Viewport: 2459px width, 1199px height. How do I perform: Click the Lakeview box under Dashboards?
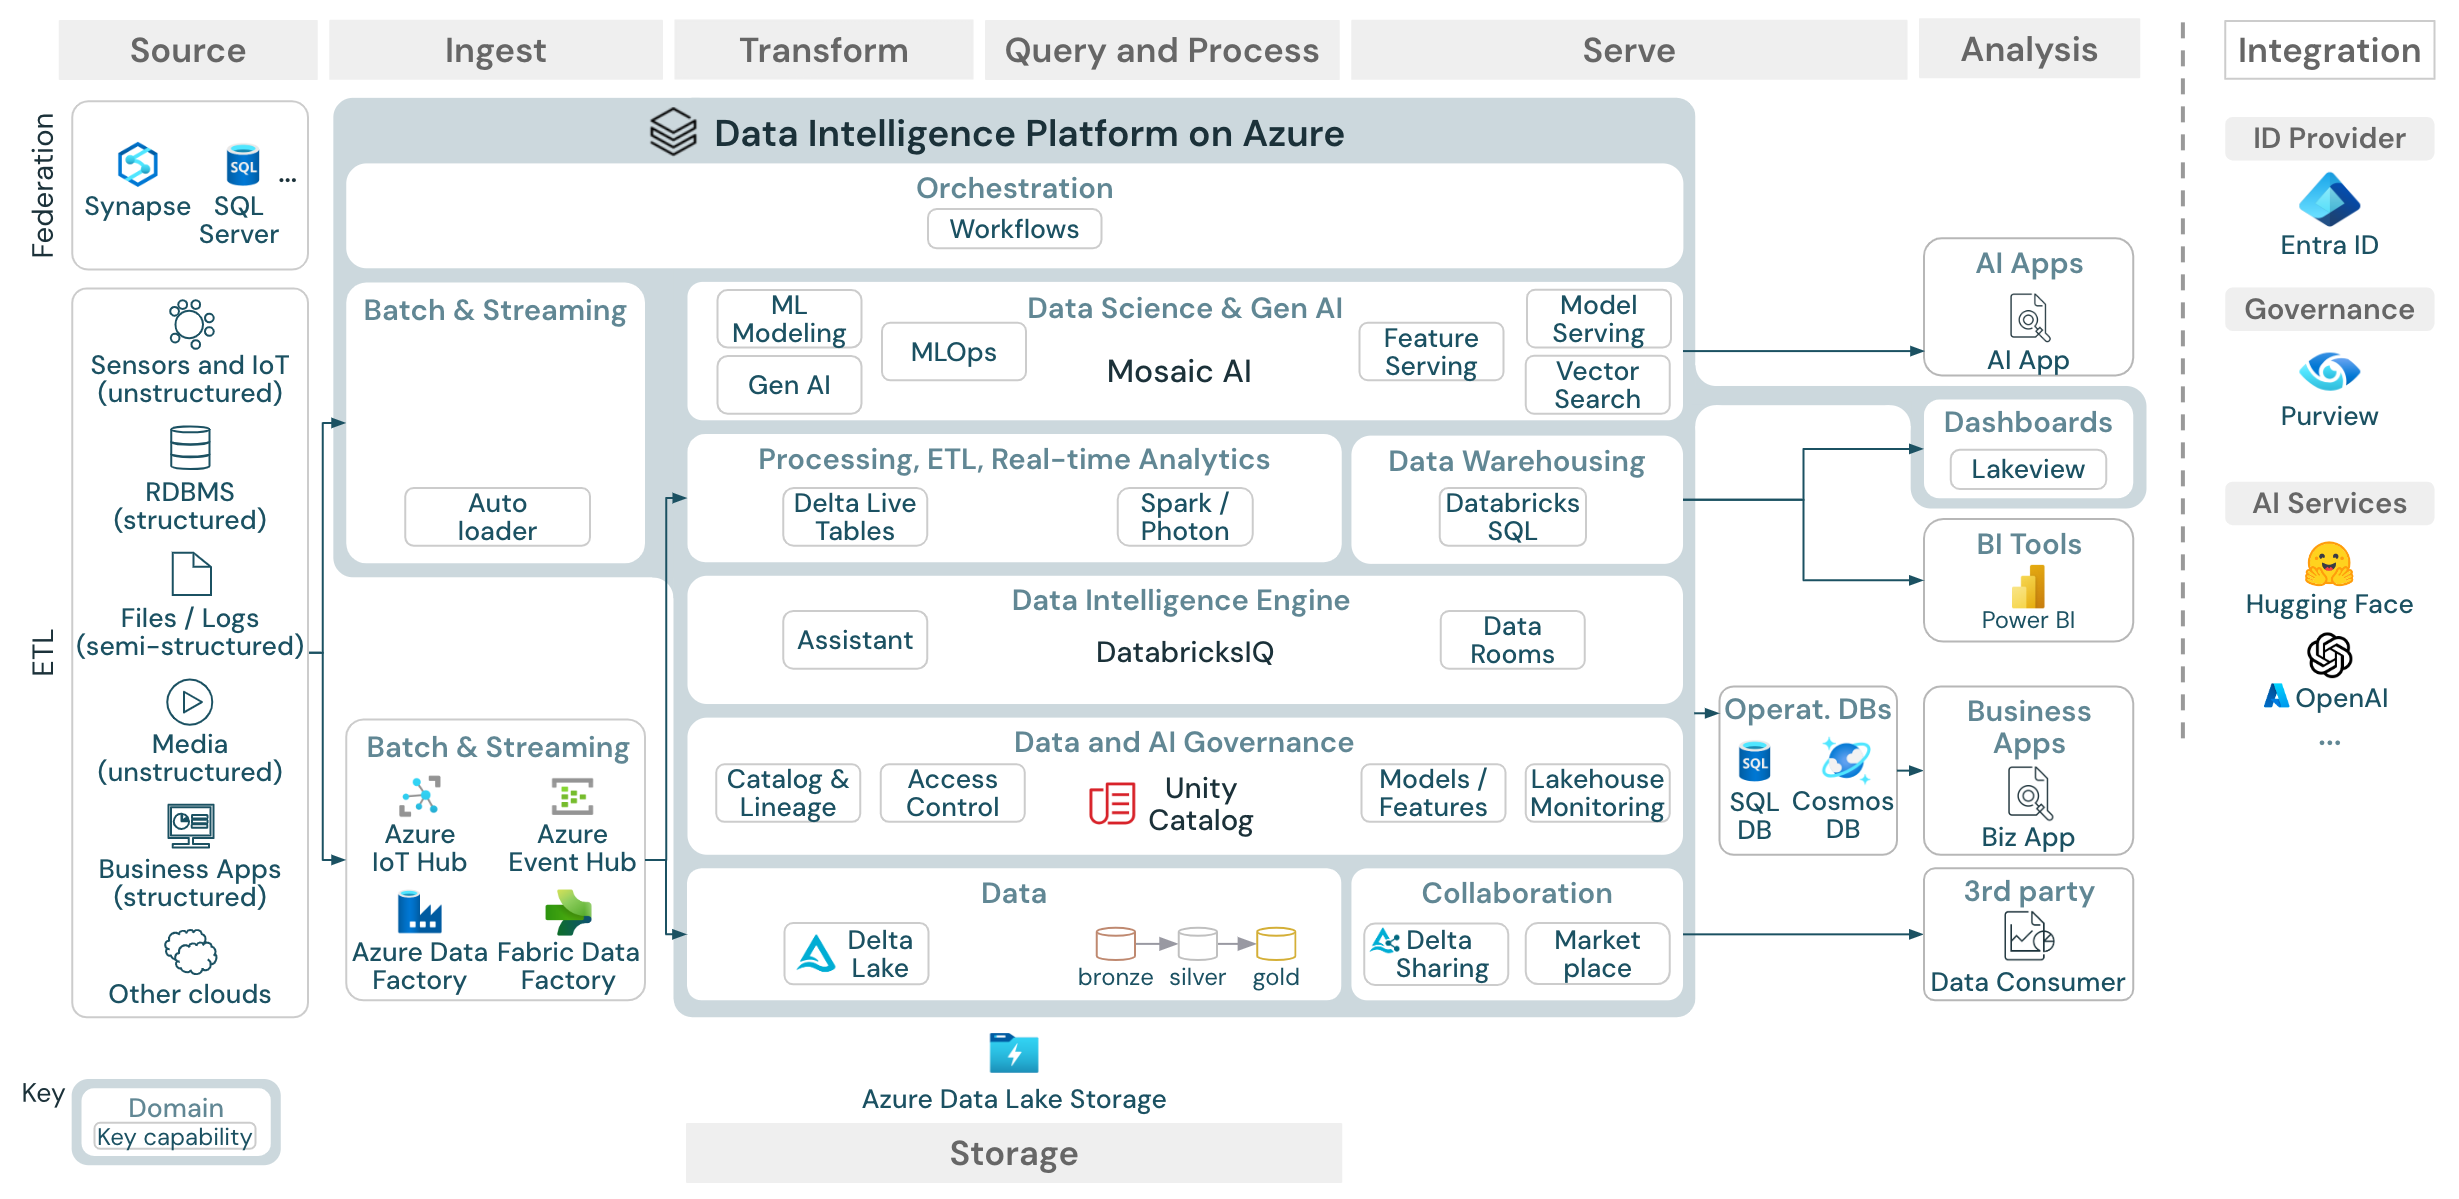click(x=2028, y=469)
